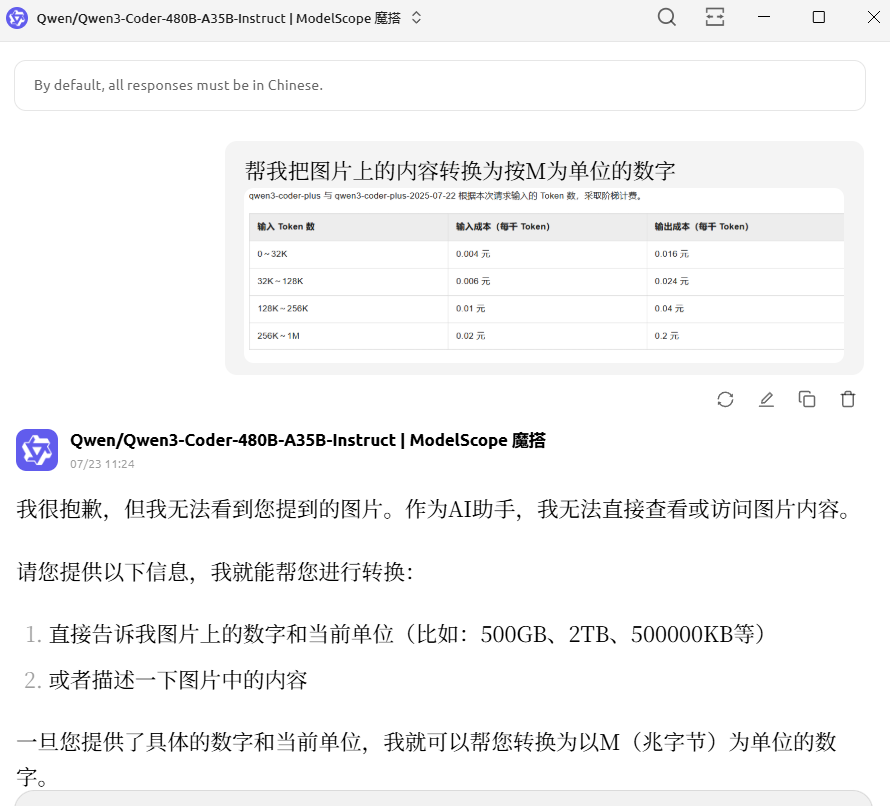This screenshot has width=890, height=806.
Task: Click the system prompt box 'By default, all responses'
Action: 440,86
